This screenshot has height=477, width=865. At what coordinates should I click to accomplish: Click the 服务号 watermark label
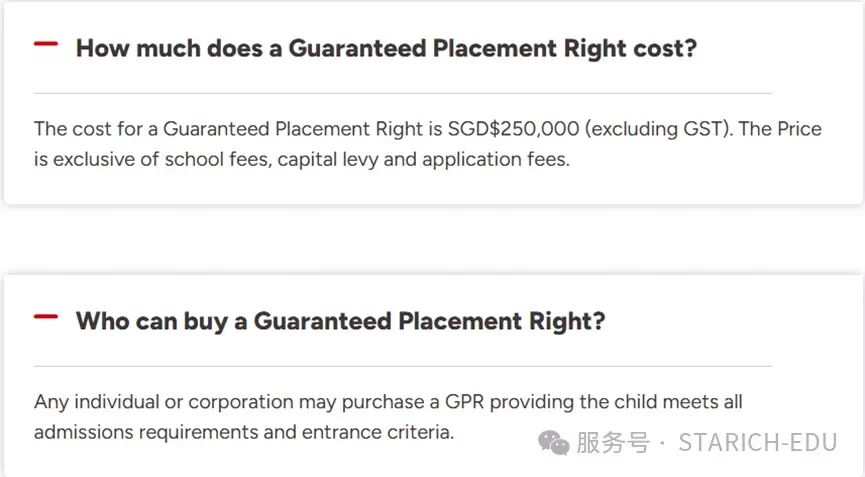click(x=613, y=443)
